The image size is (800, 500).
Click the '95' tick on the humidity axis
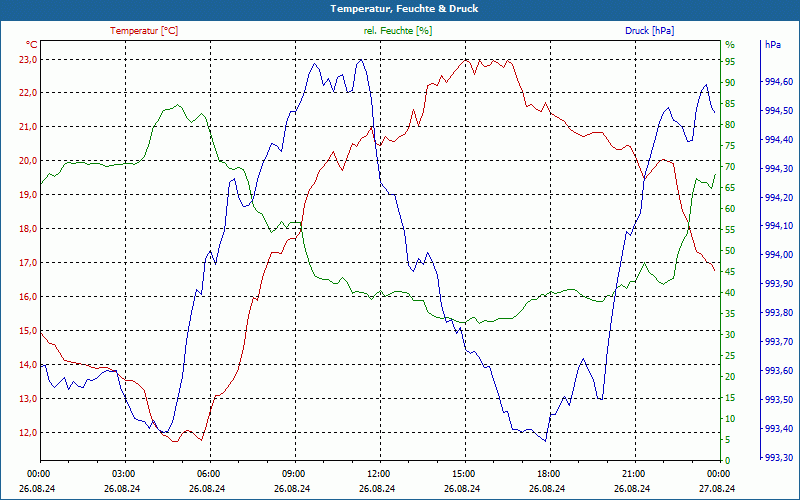pyautogui.click(x=730, y=62)
